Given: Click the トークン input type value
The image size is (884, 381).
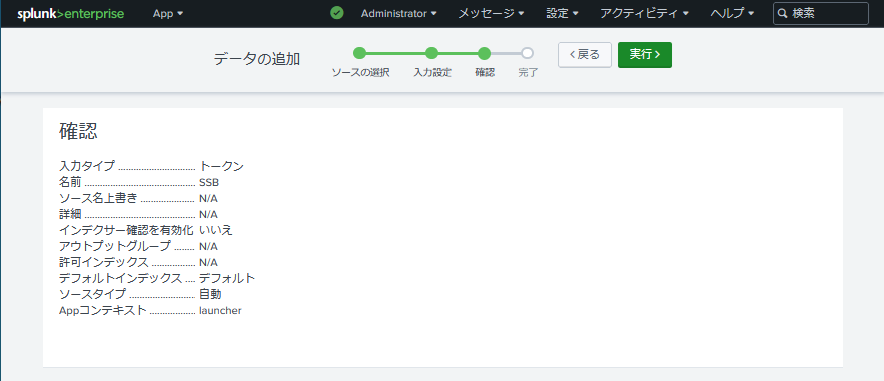Looking at the screenshot, I should click(222, 166).
